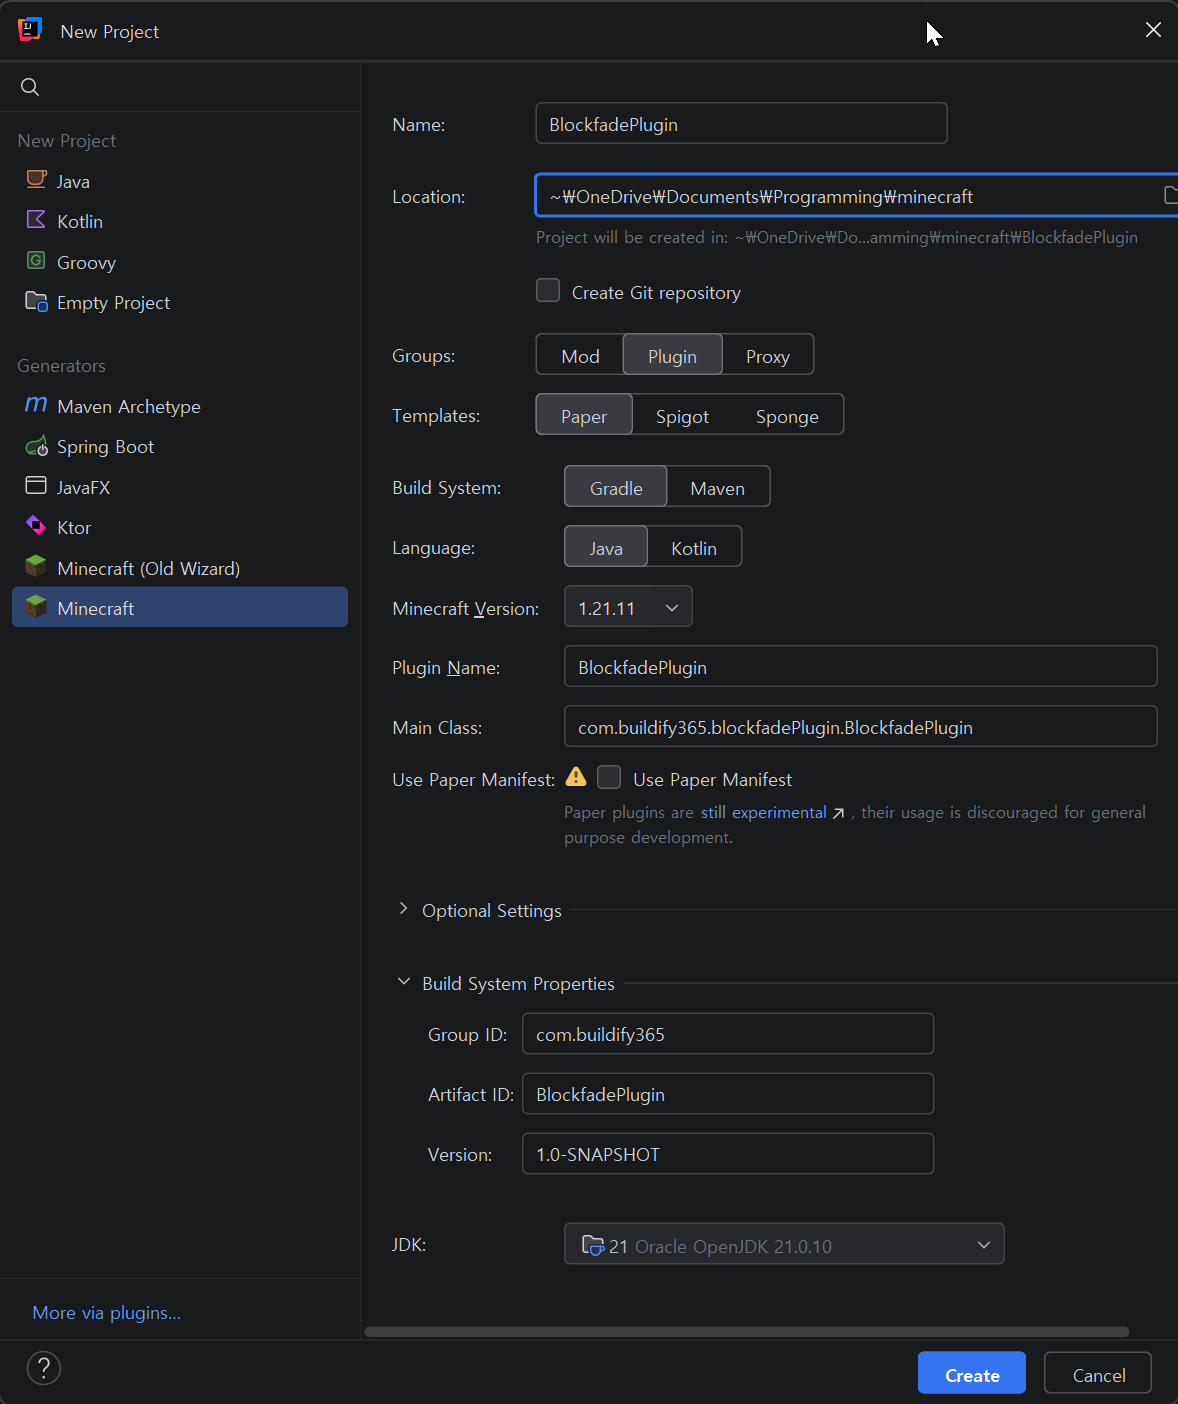The image size is (1178, 1404).
Task: Choose the Sponge template
Action: [x=787, y=416]
